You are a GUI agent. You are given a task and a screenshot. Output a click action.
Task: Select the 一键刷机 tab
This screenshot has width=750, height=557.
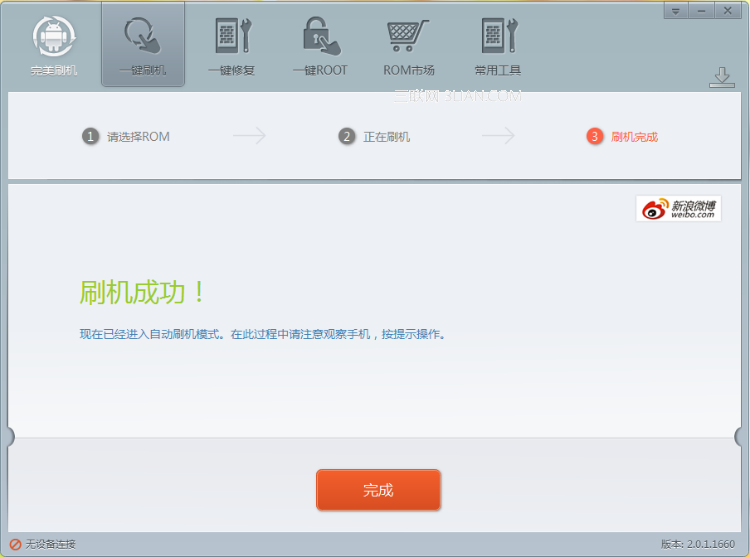point(143,45)
